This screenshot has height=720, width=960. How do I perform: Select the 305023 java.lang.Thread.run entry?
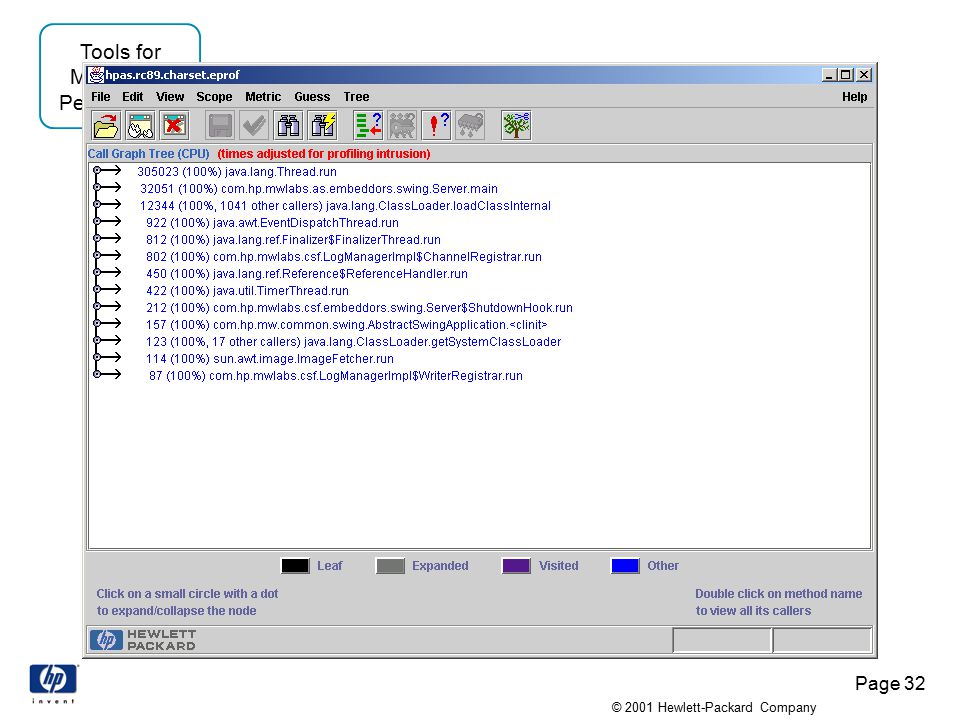tap(237, 172)
